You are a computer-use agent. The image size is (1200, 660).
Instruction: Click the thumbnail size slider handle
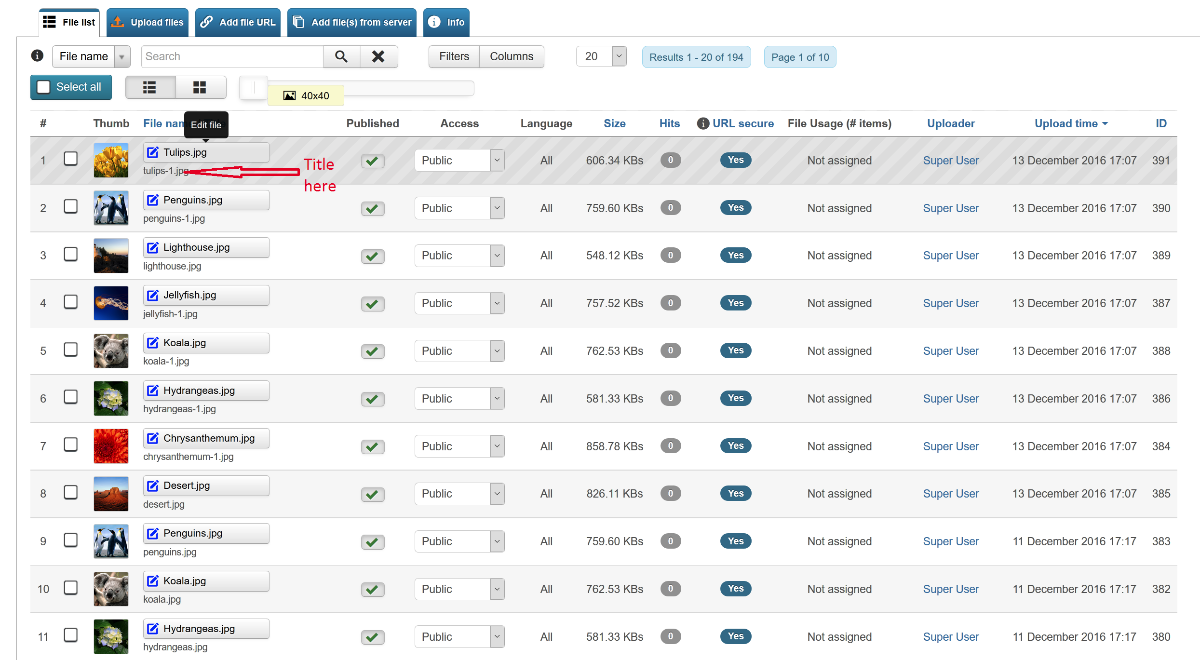tap(254, 88)
